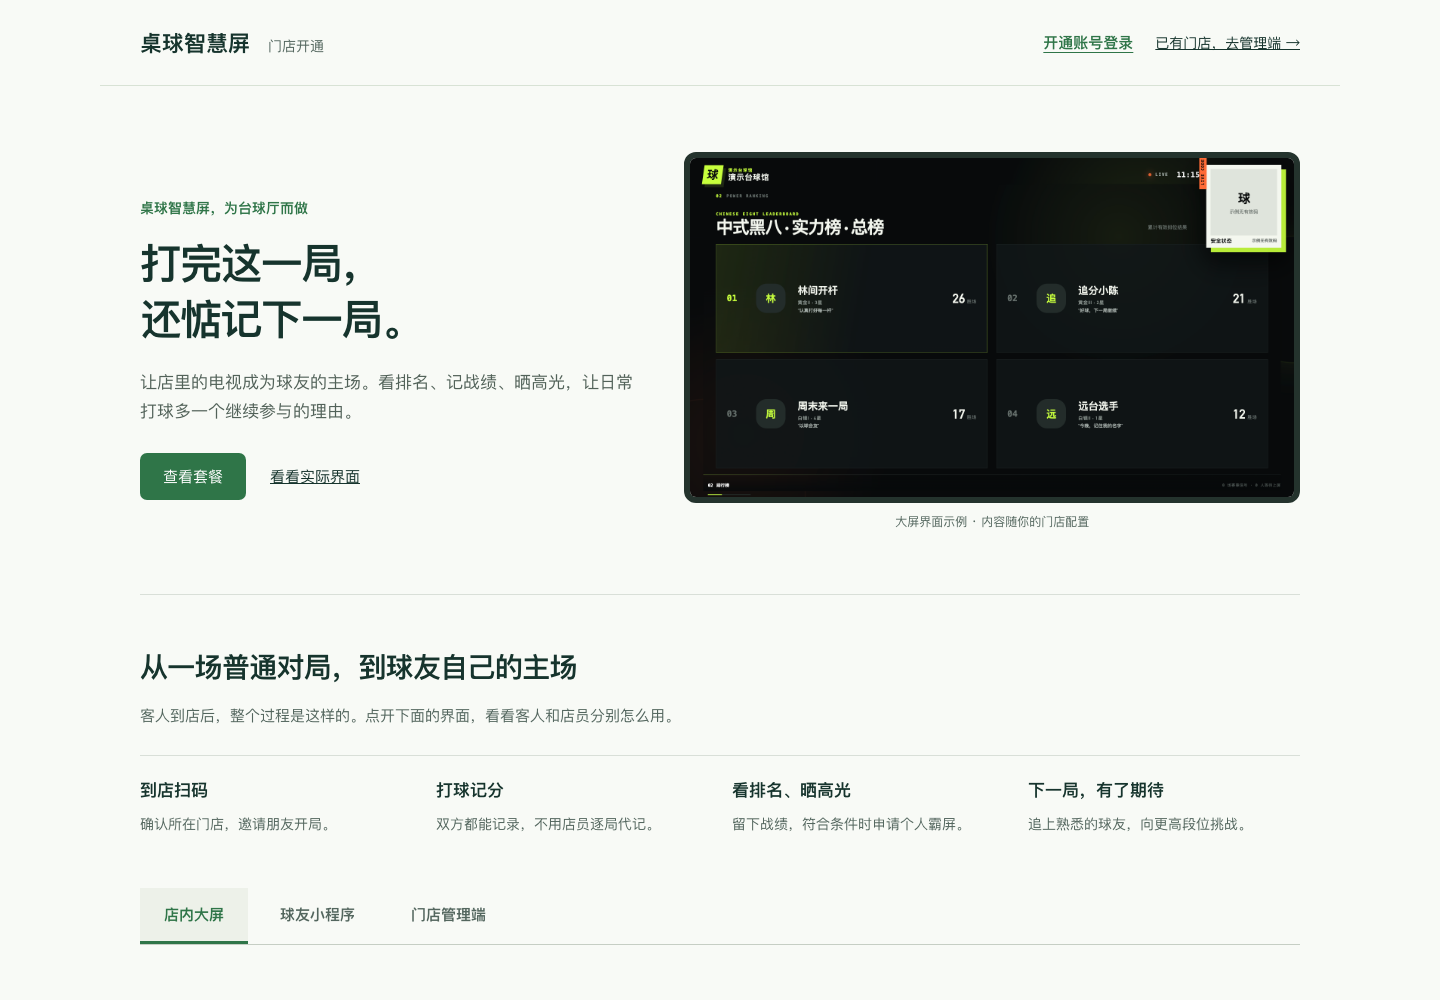Screen dimensions: 1440x1000
Task: Click the 到店扫码 step title
Action: pos(174,790)
